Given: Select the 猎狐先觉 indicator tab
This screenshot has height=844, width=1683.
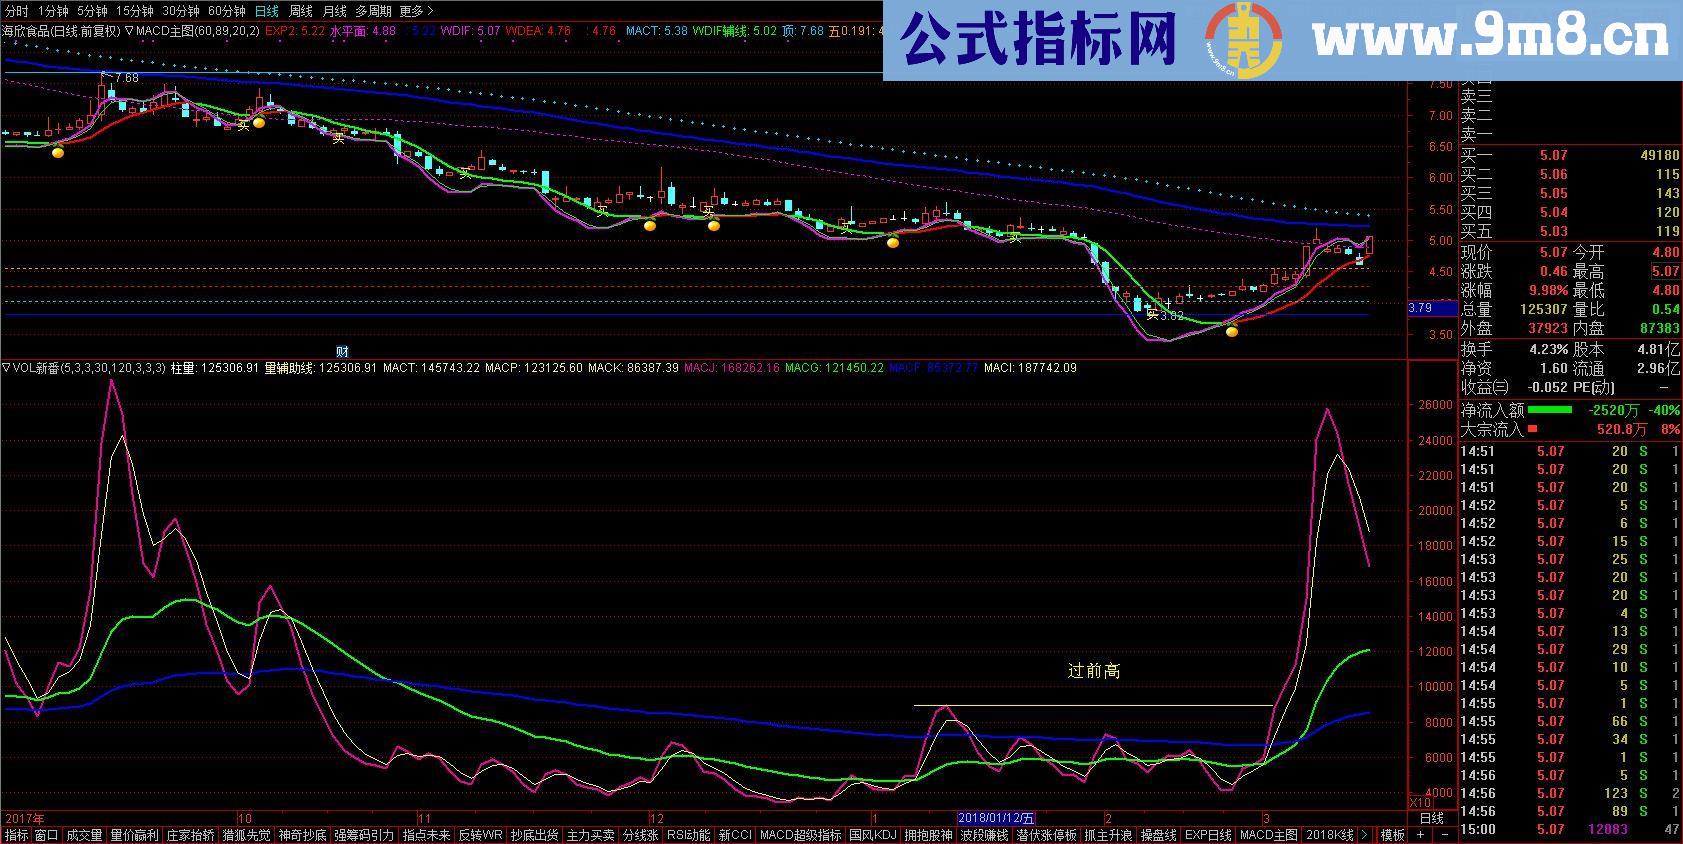Looking at the screenshot, I should pyautogui.click(x=246, y=835).
